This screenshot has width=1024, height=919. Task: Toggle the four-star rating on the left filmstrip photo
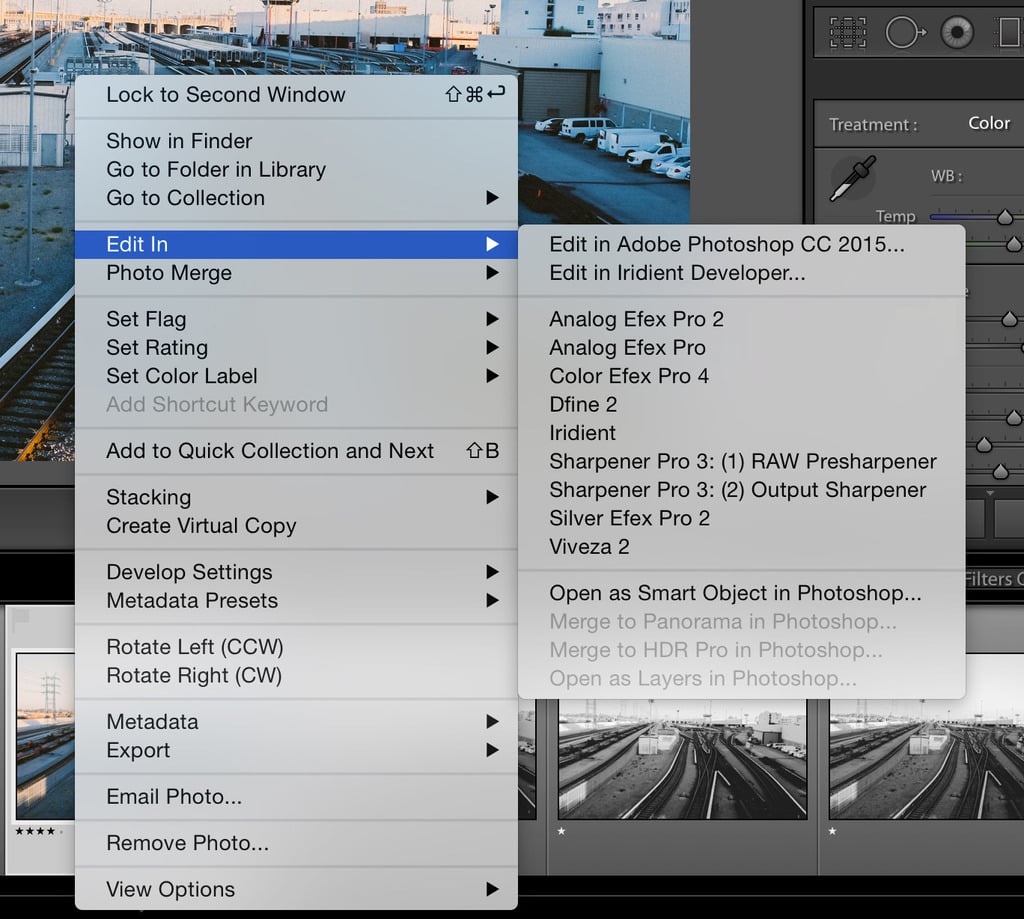[x=35, y=831]
